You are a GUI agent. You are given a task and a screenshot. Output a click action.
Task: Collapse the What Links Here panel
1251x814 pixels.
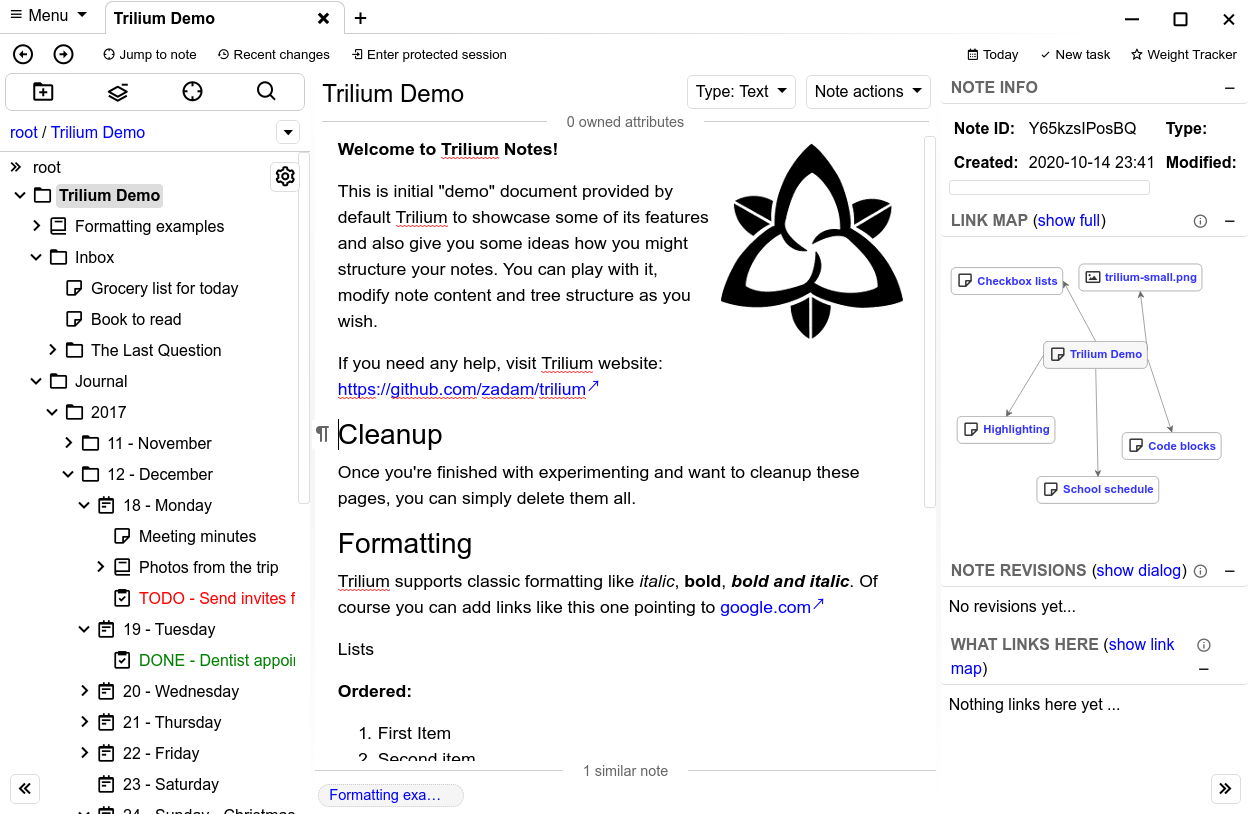pyautogui.click(x=1204, y=669)
